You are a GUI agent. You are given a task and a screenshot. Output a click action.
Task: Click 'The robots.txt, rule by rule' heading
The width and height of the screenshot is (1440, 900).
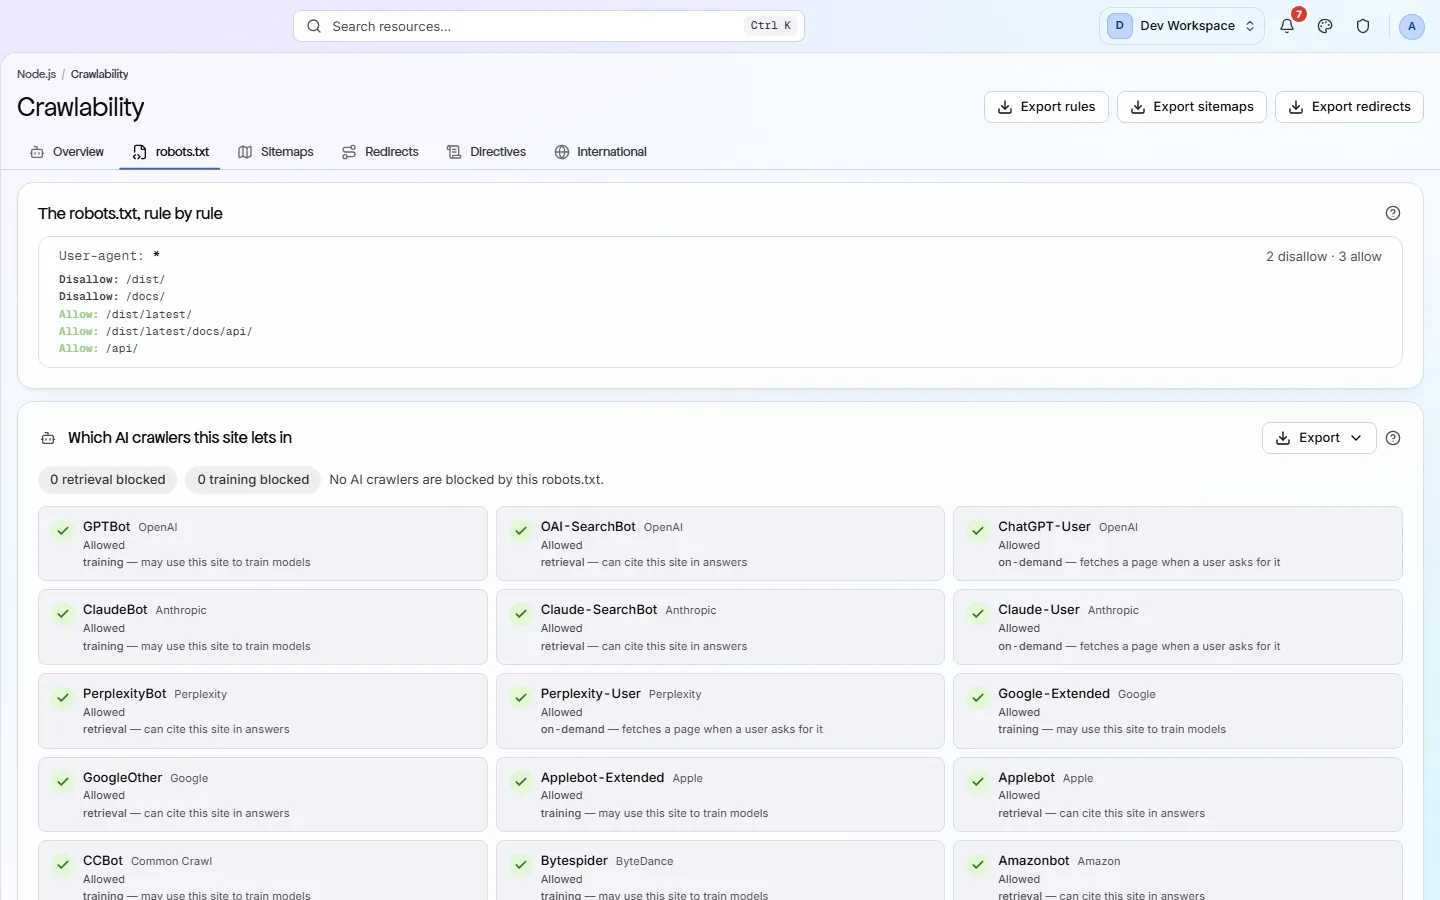point(130,214)
